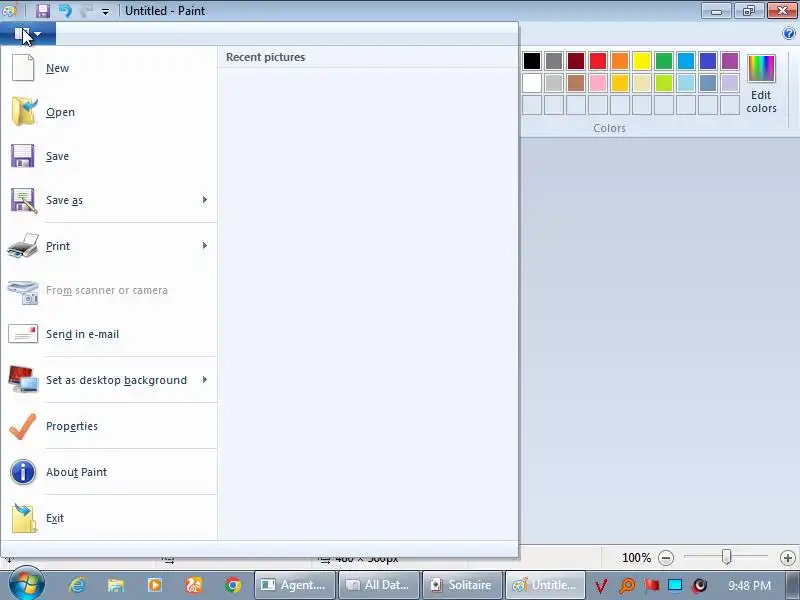Click the Save icon in quick access toolbar
The image size is (800, 600).
point(42,11)
